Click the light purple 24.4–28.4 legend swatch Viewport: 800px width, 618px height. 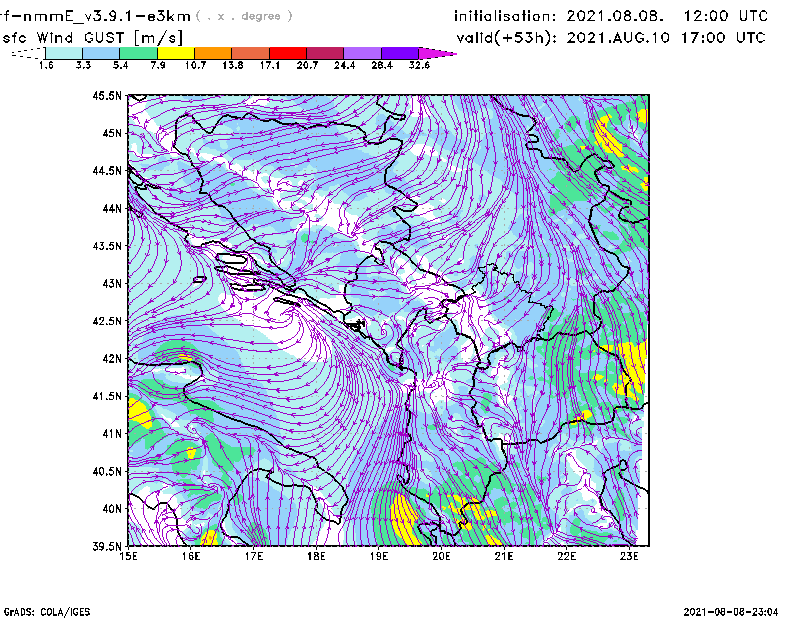pos(362,53)
